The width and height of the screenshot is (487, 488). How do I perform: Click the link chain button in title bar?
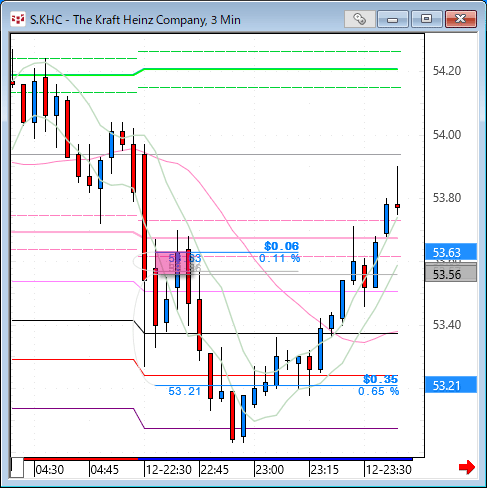(x=359, y=19)
